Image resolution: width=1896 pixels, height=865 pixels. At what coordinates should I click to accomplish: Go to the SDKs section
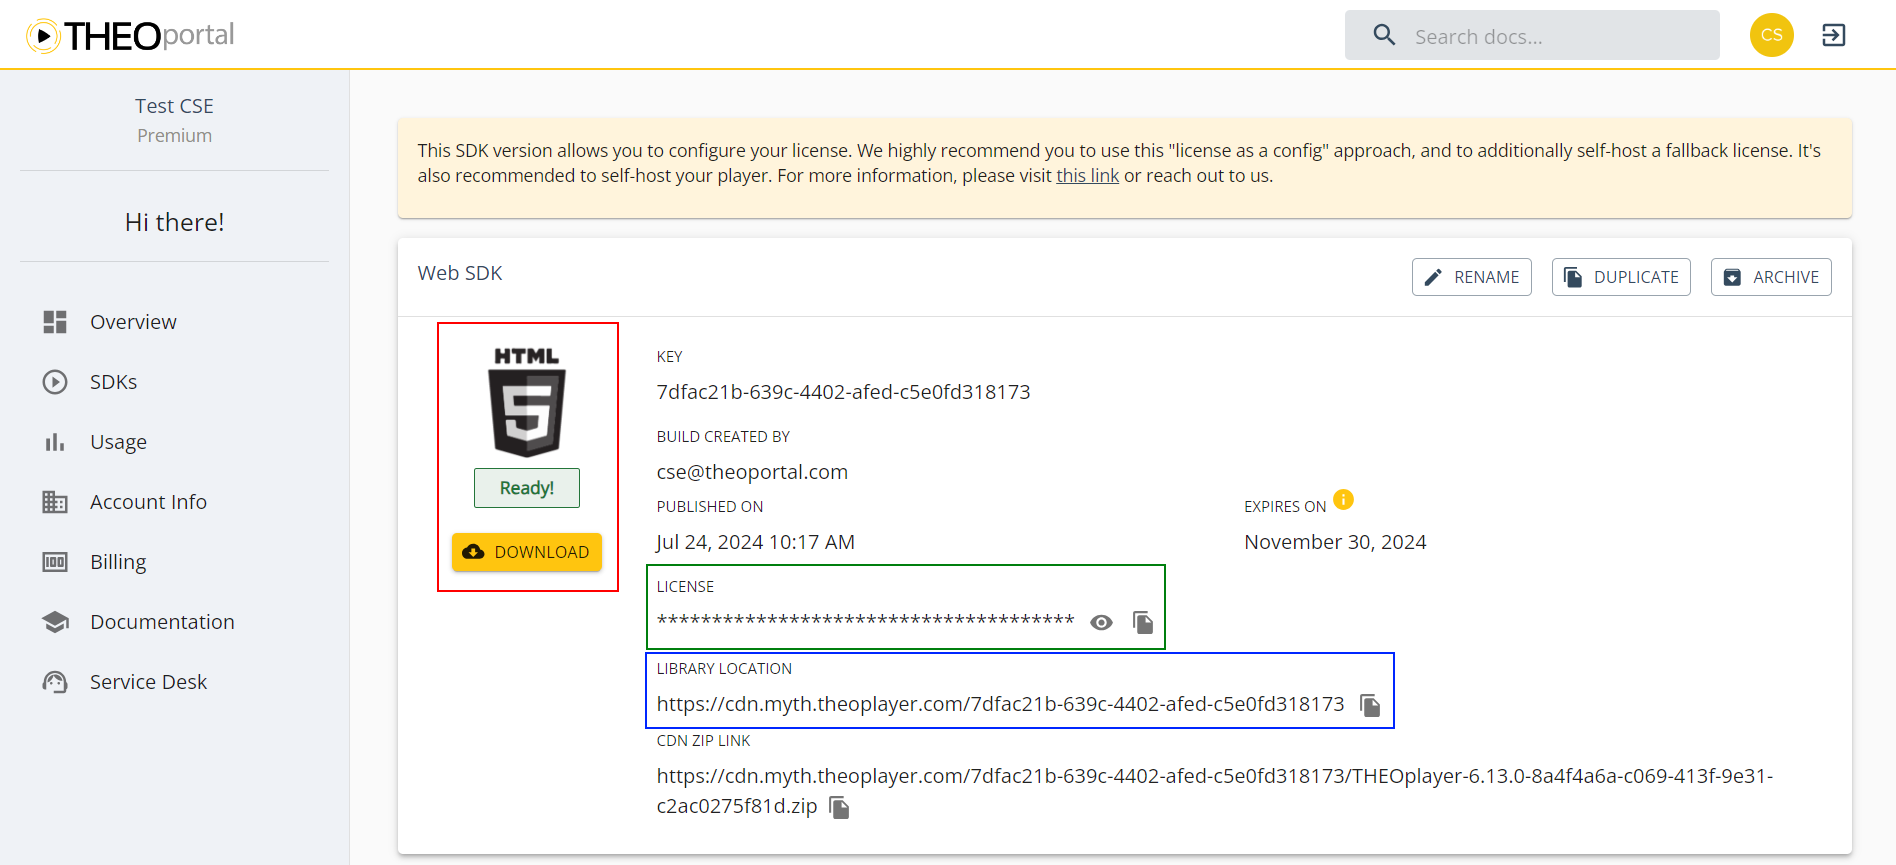point(113,382)
